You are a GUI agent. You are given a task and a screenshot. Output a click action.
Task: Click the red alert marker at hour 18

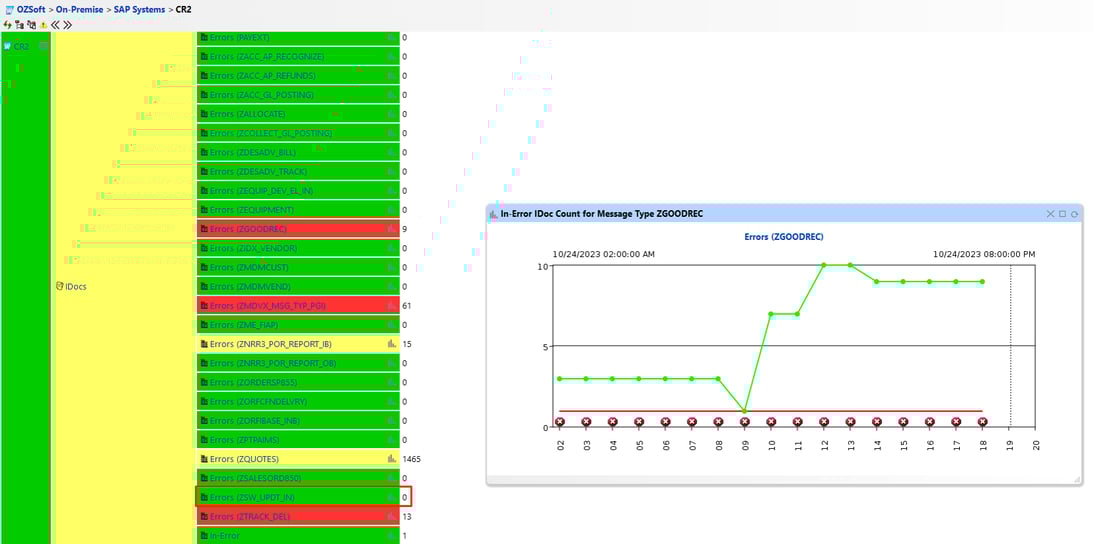pyautogui.click(x=982, y=422)
